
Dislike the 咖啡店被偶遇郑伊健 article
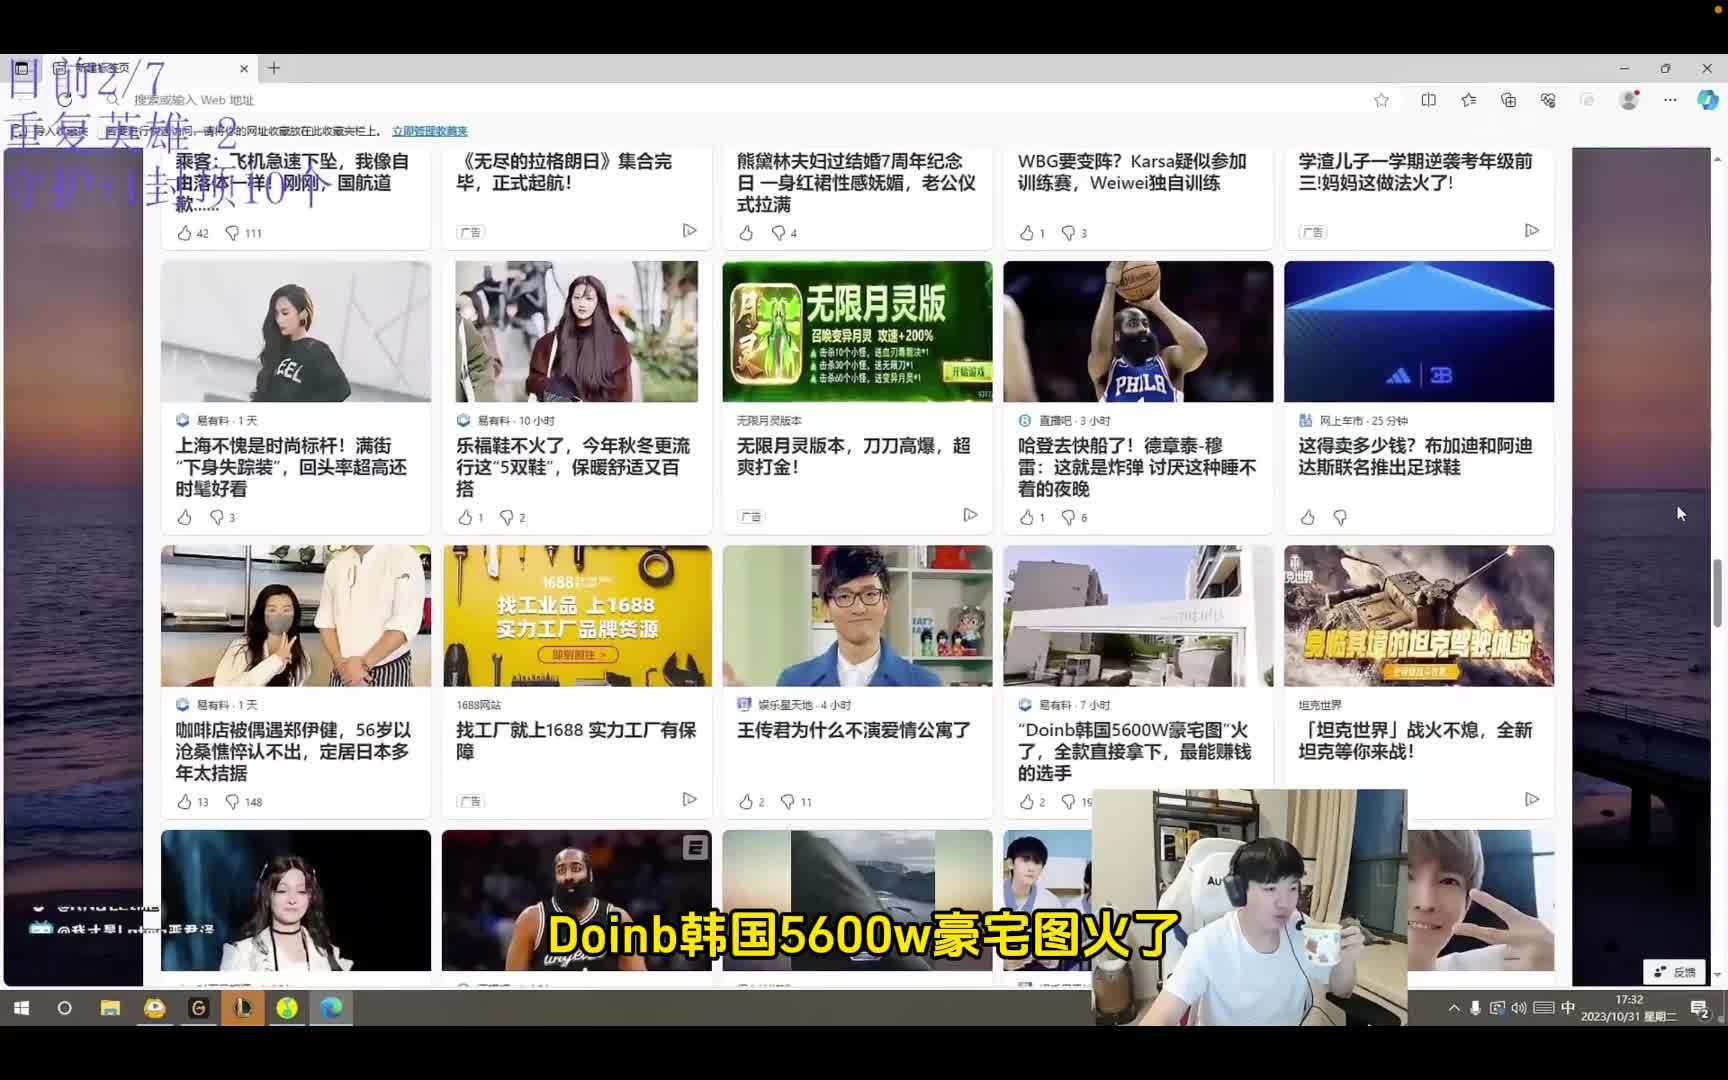[232, 802]
